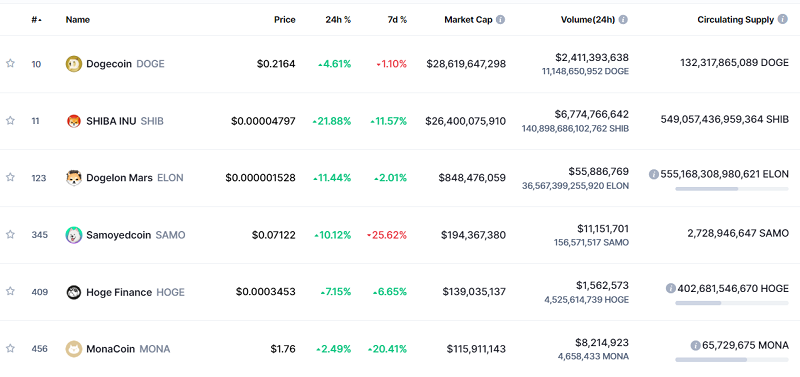Click ELON circulating supply progress bar
This screenshot has height=377, width=800.
(x=732, y=189)
